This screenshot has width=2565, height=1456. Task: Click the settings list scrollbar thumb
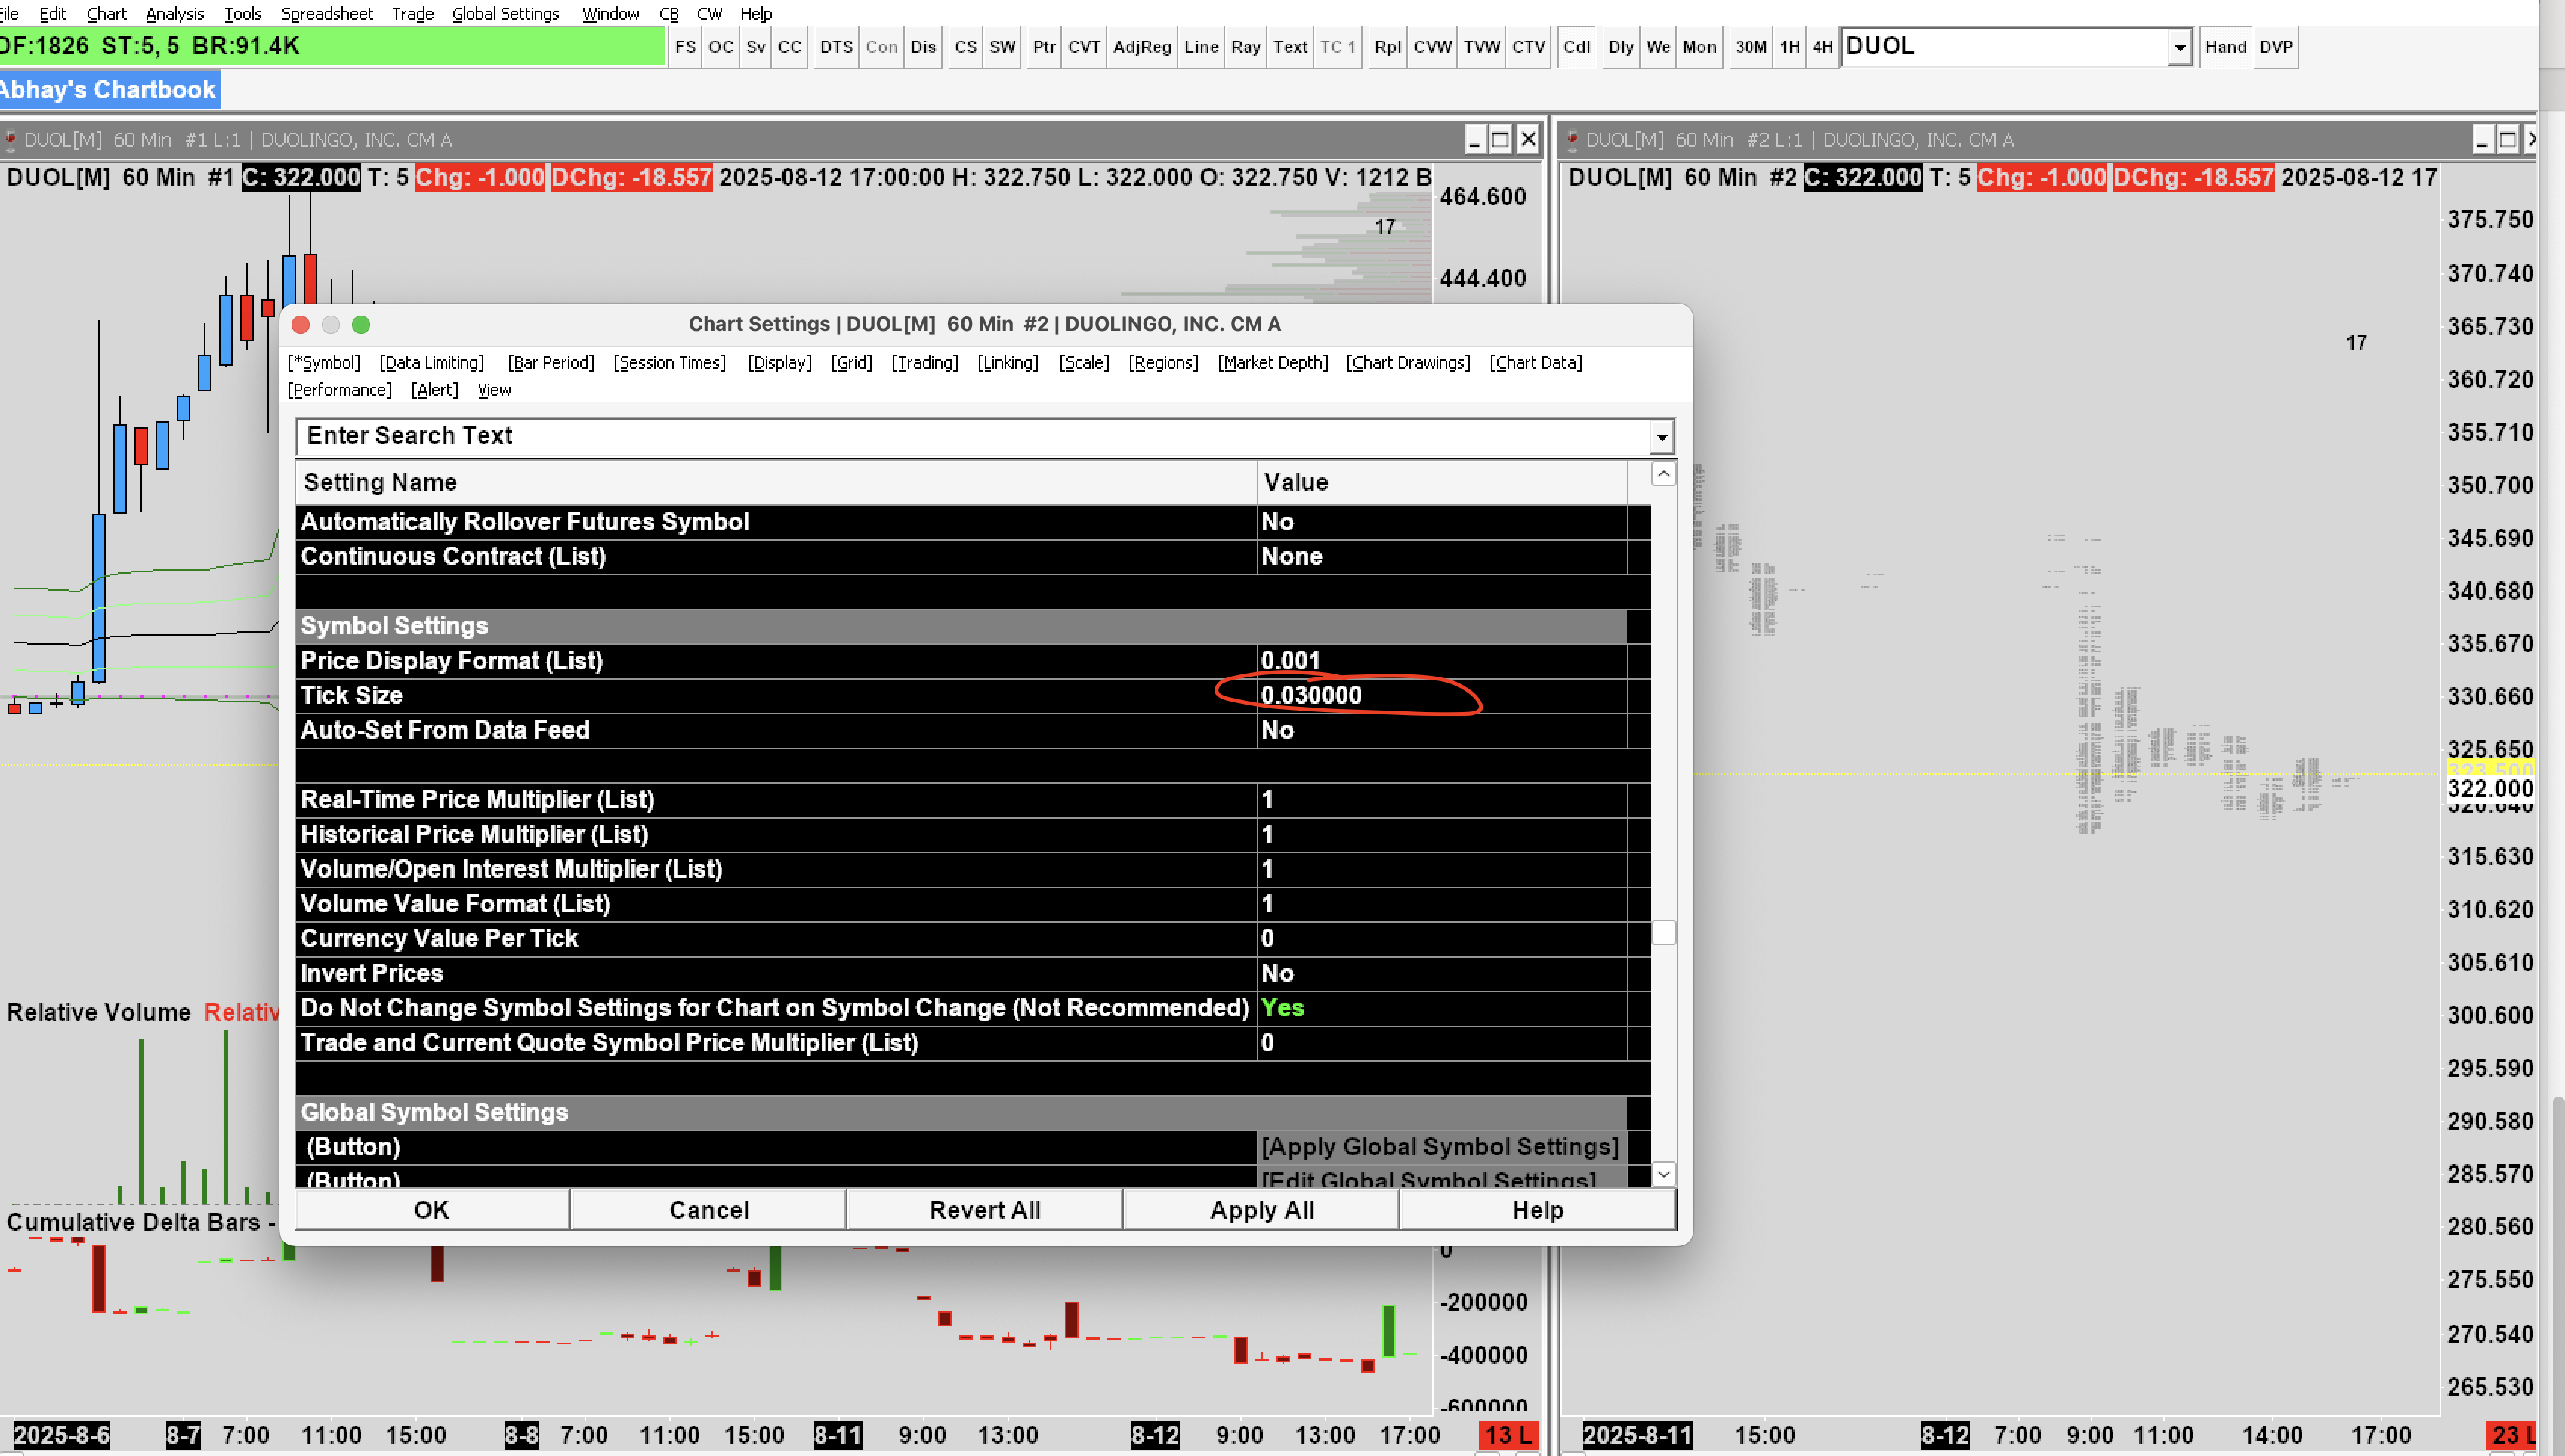(1663, 933)
